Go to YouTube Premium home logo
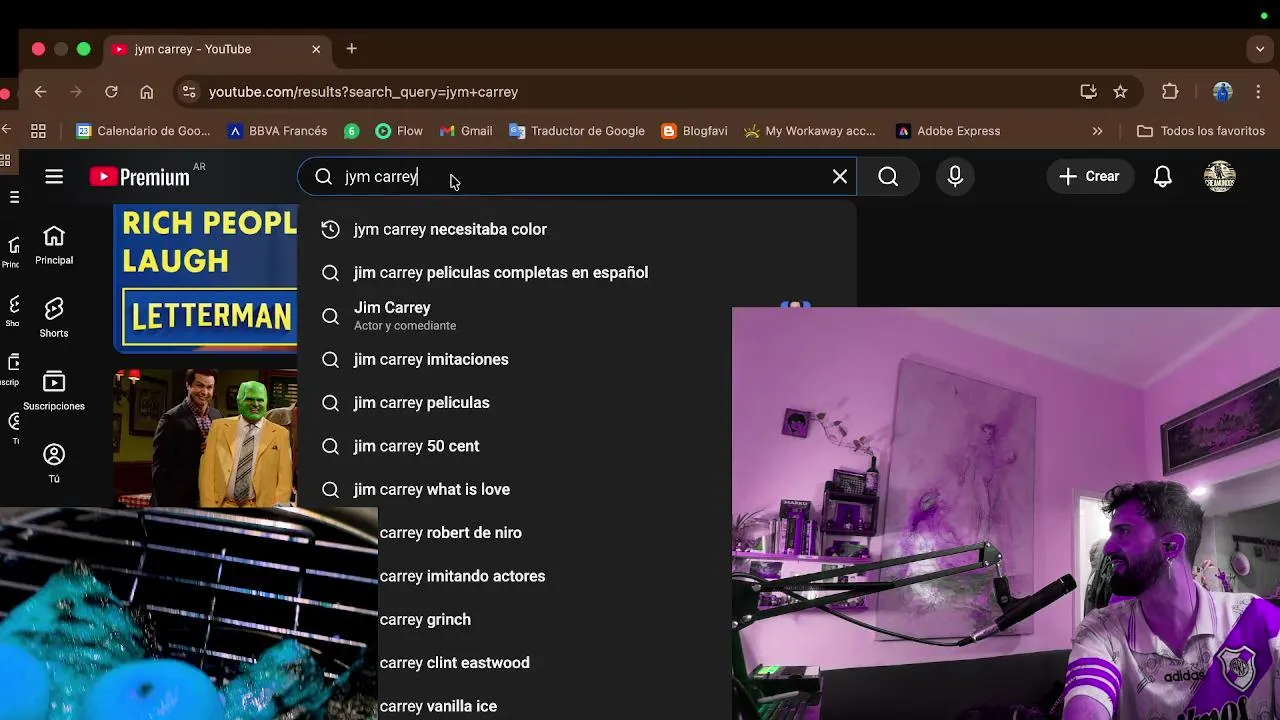 tap(140, 177)
